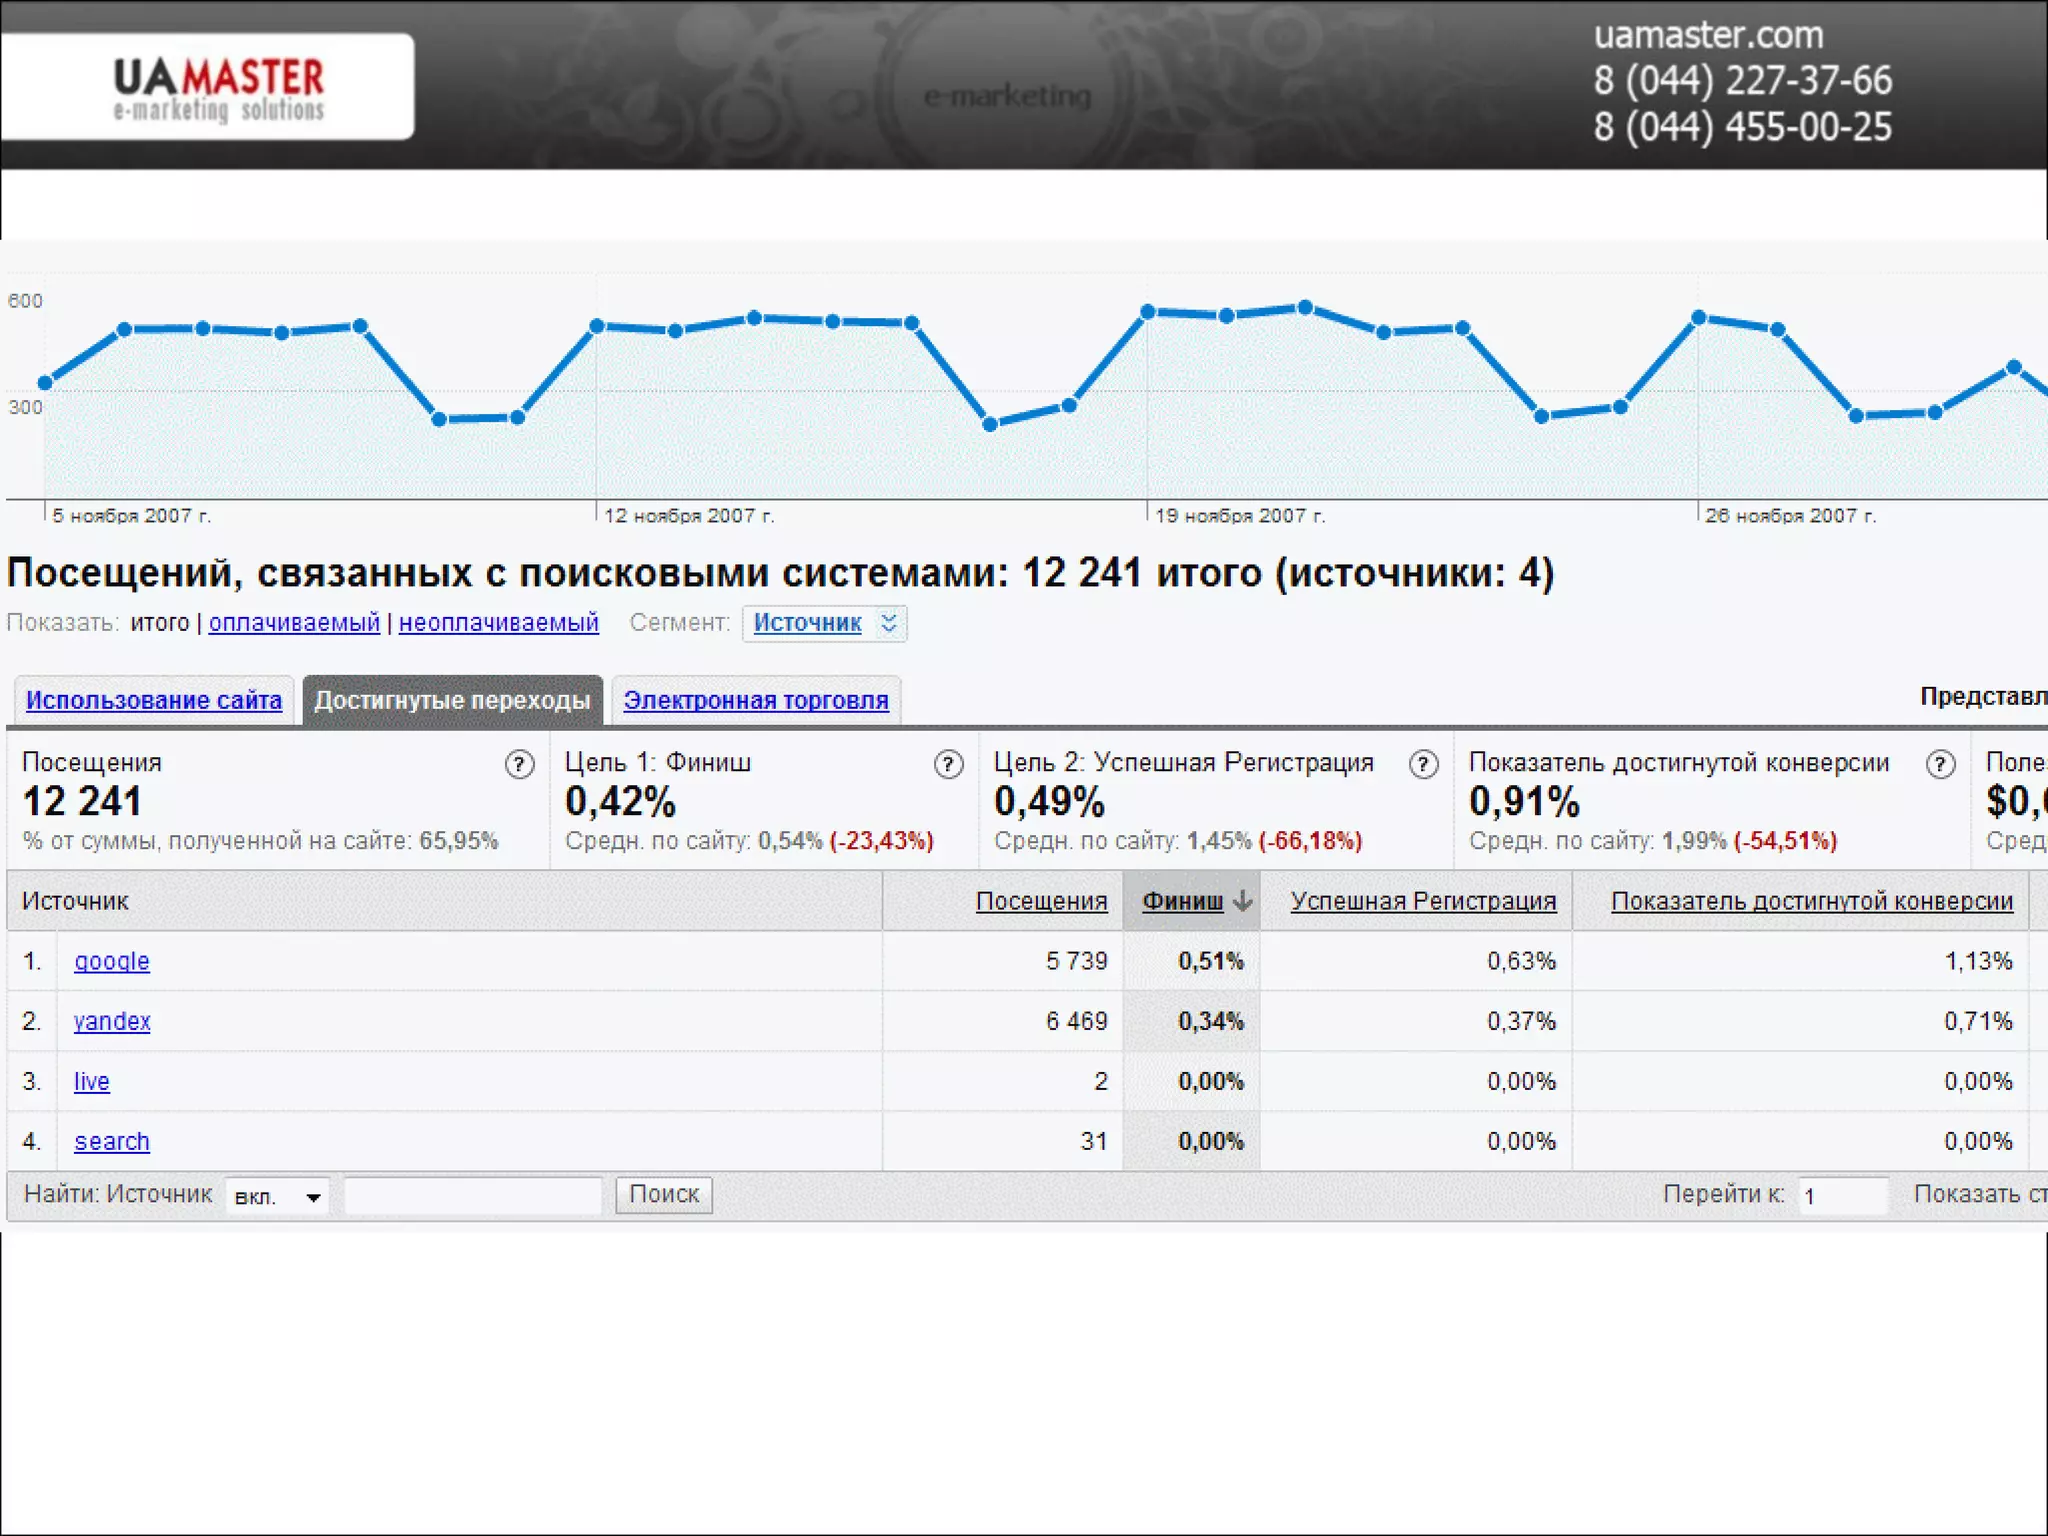This screenshot has height=1536, width=2048.
Task: Click the Перейти к page number field
Action: pos(1842,1196)
